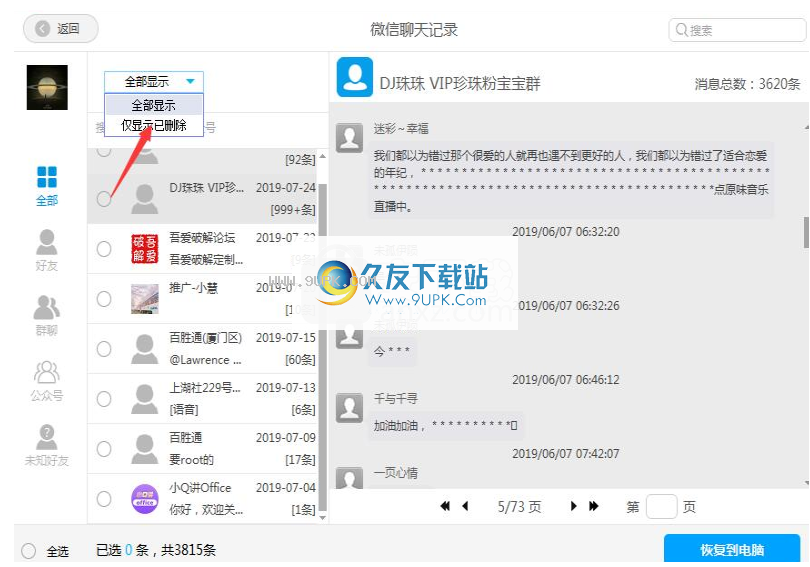Click the 消息总数：3620条 label
Viewport: 810px width, 567px height.
[747, 84]
